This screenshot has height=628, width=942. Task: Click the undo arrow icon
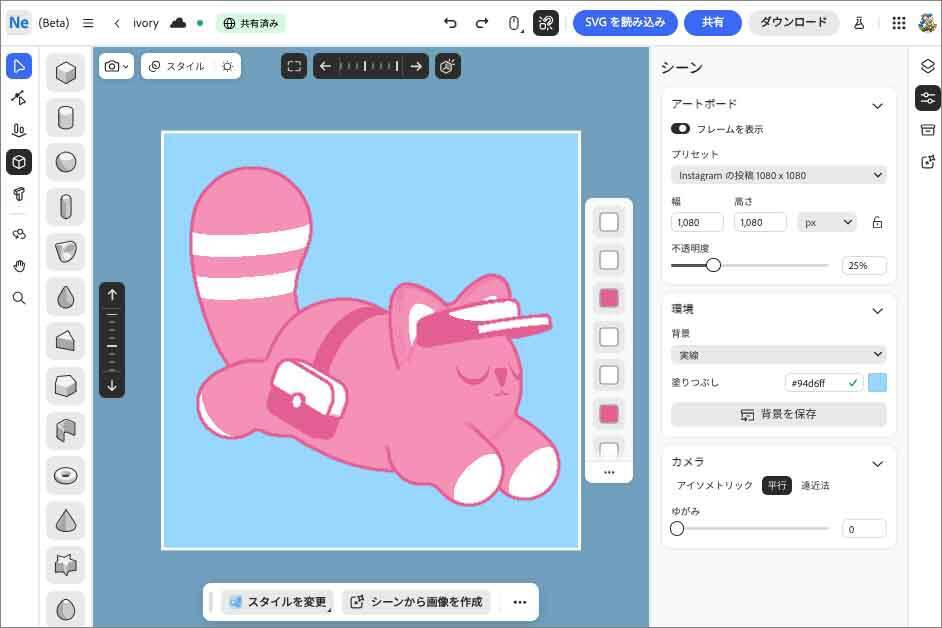450,23
